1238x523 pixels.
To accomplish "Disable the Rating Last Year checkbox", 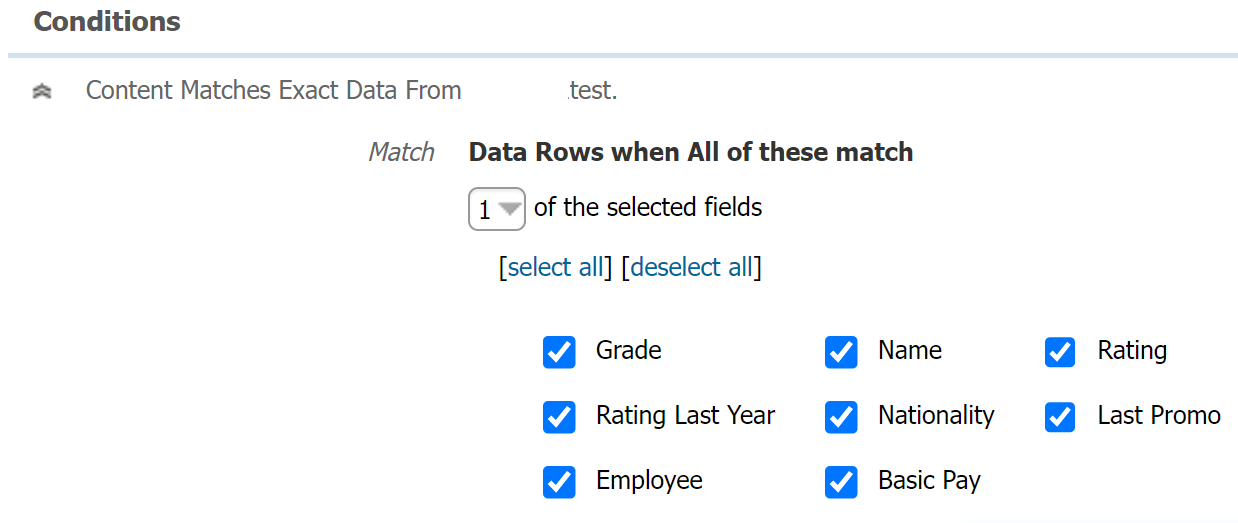I will (559, 417).
